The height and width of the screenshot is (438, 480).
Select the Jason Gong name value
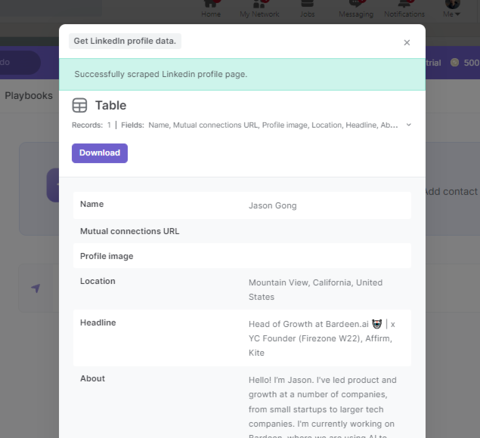click(x=272, y=206)
